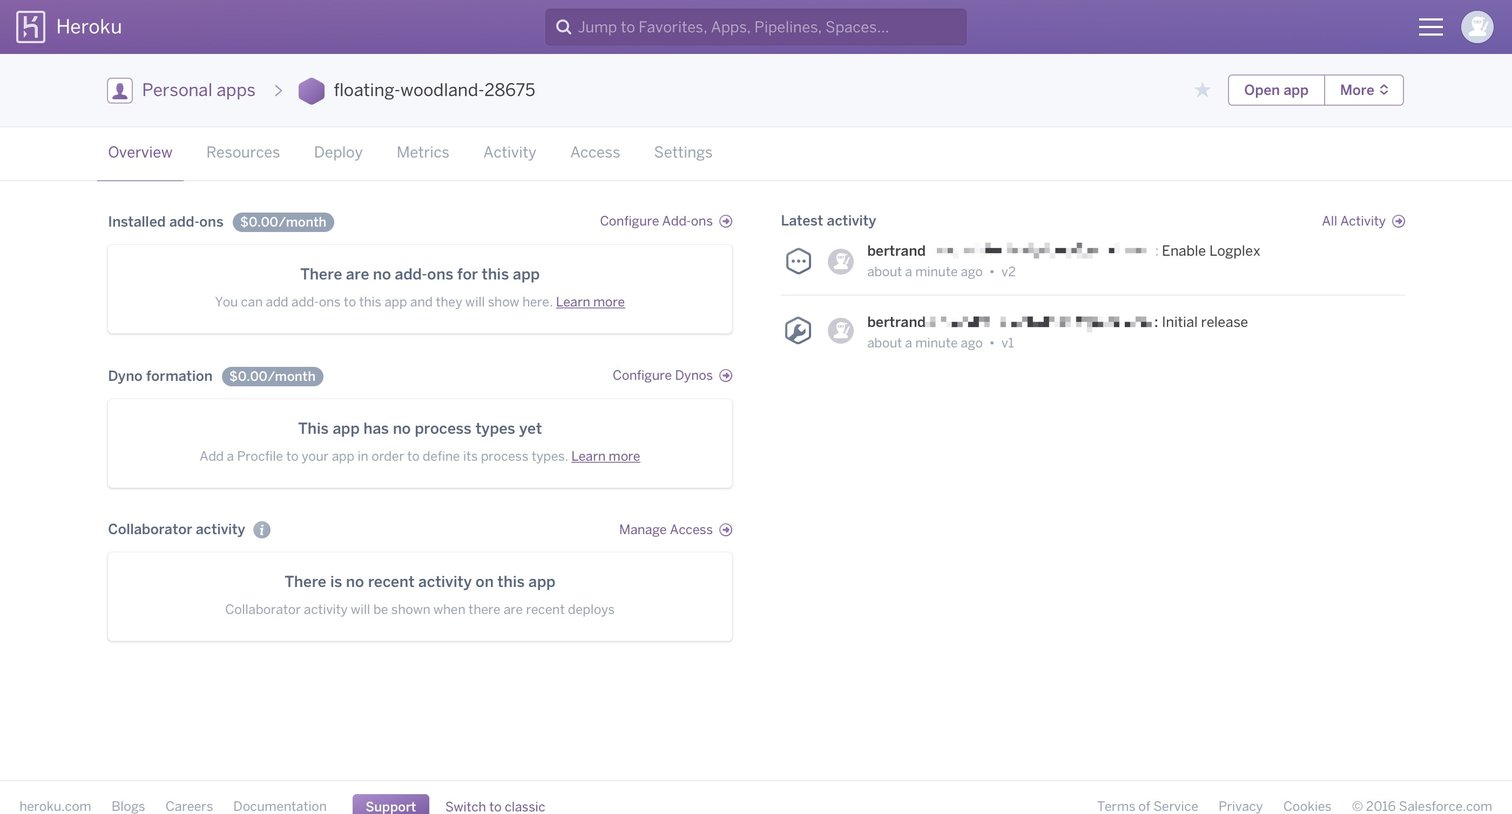This screenshot has height=814, width=1512.
Task: Go to the Activity tab
Action: [x=510, y=152]
